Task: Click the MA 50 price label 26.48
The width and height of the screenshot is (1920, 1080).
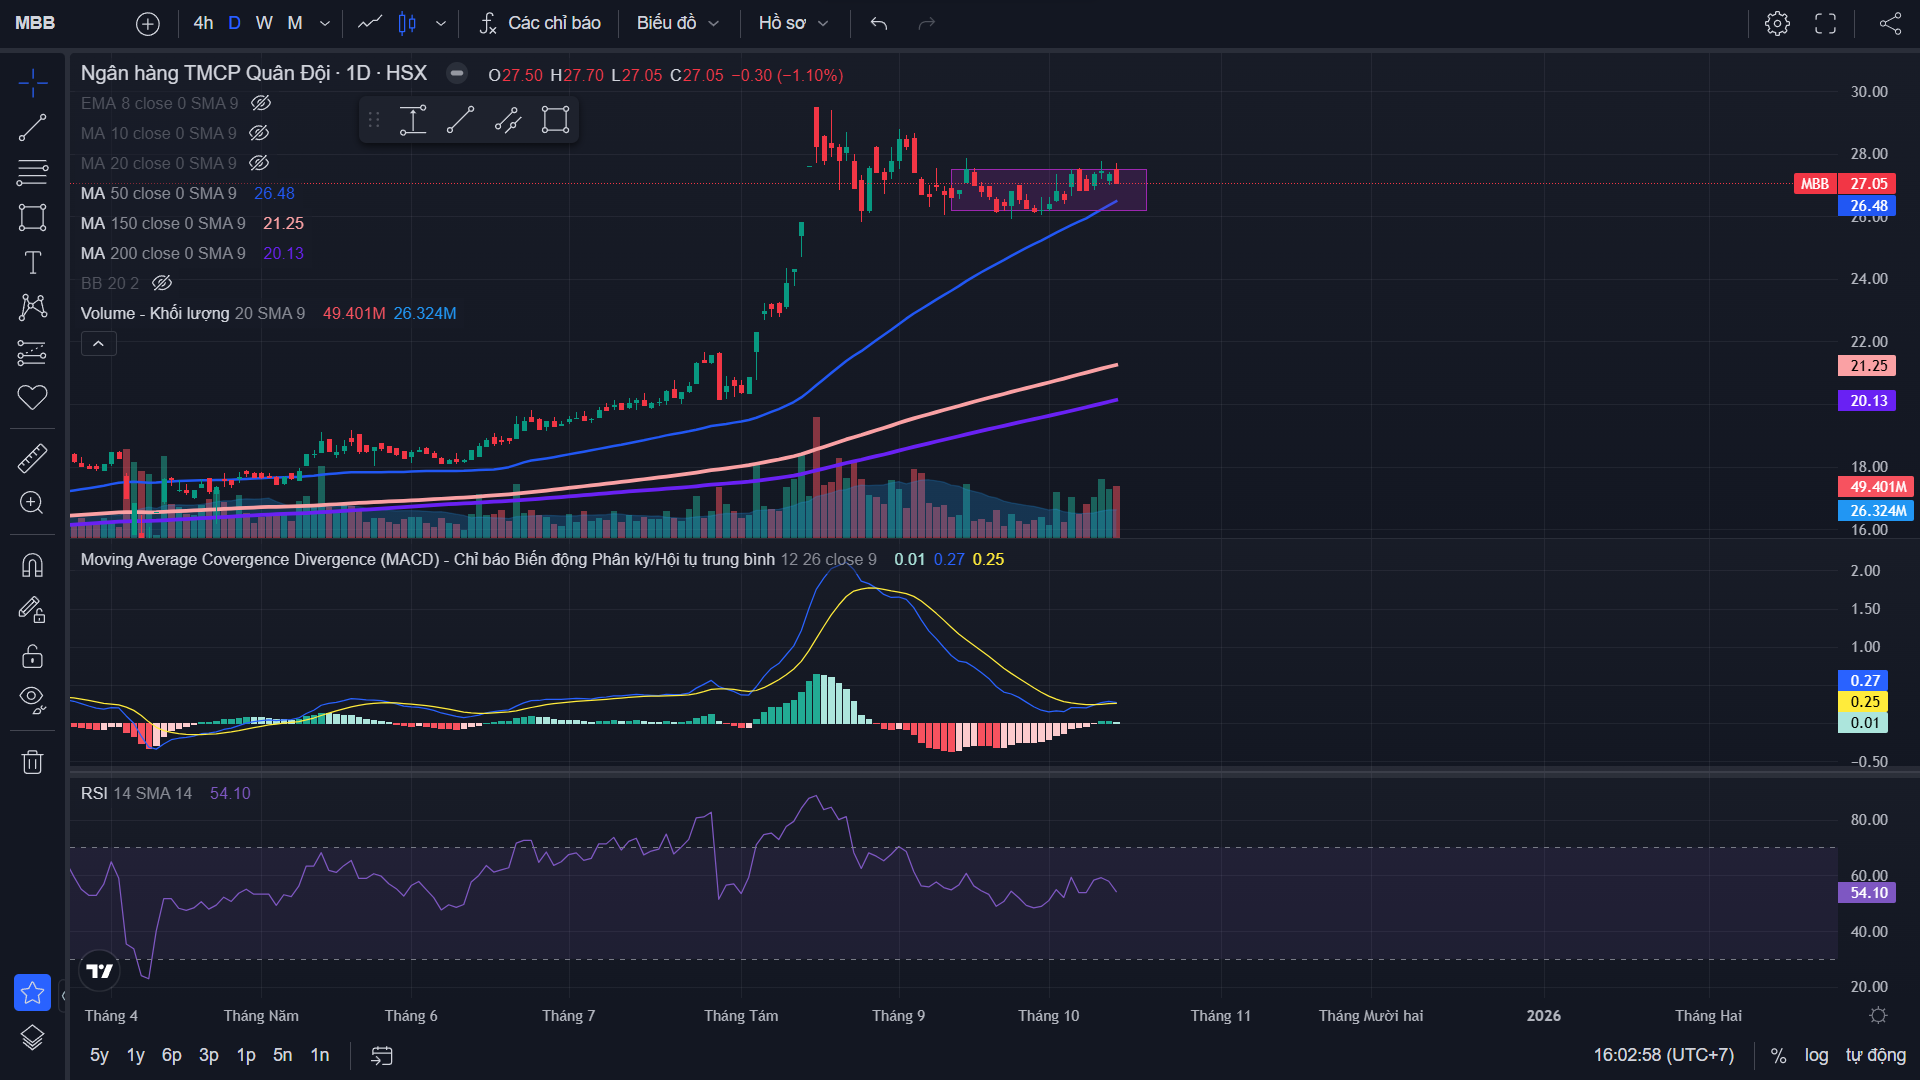Action: (x=1867, y=206)
